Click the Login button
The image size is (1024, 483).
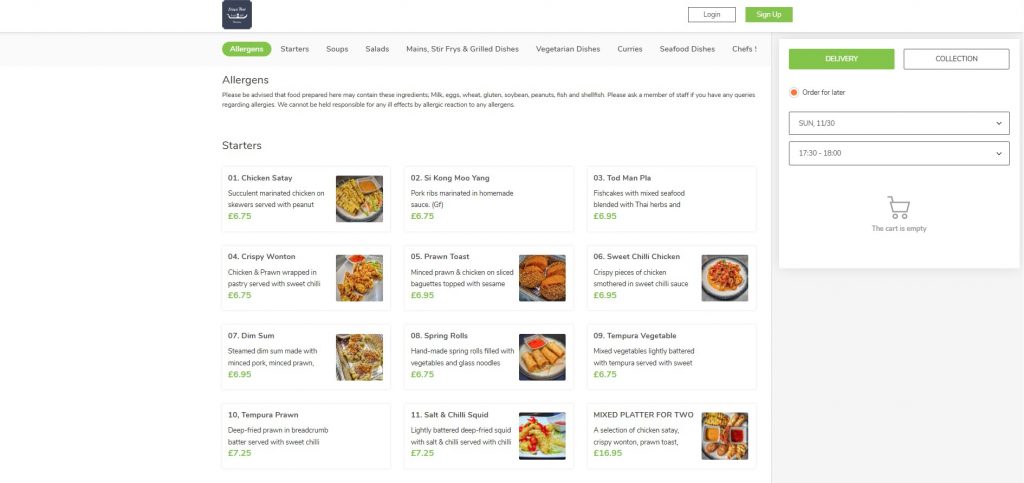[x=711, y=14]
